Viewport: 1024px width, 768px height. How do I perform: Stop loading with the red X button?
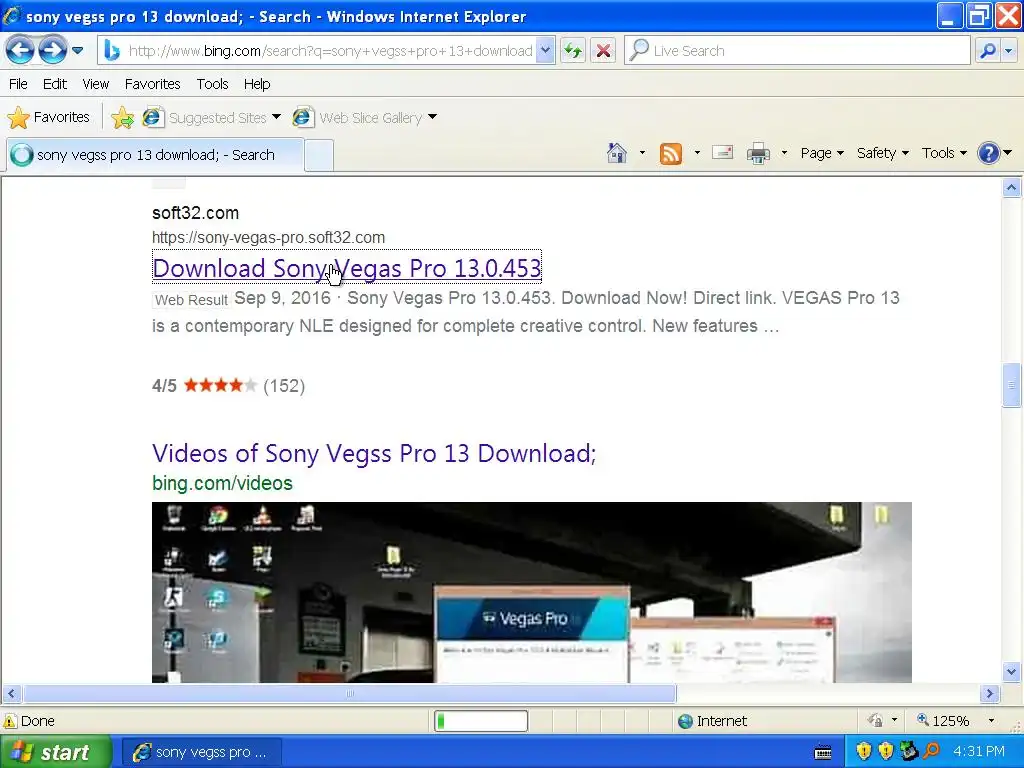603,50
